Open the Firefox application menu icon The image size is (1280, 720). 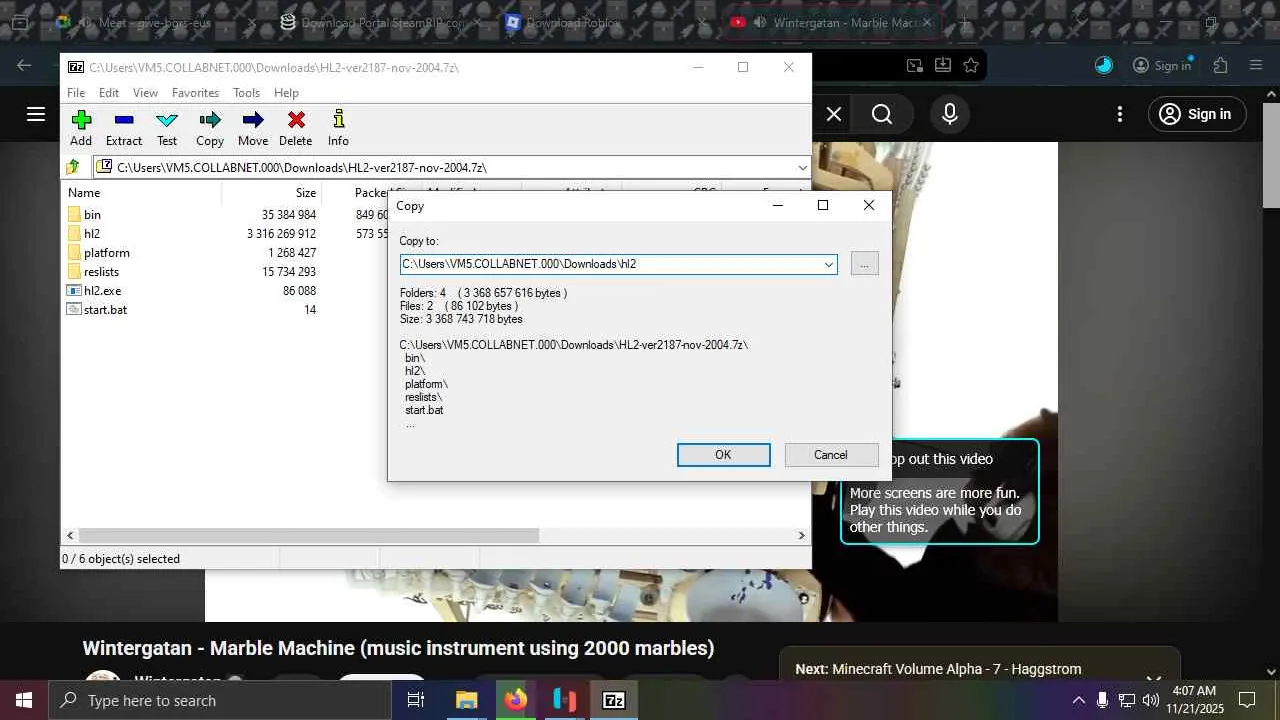(x=1256, y=66)
